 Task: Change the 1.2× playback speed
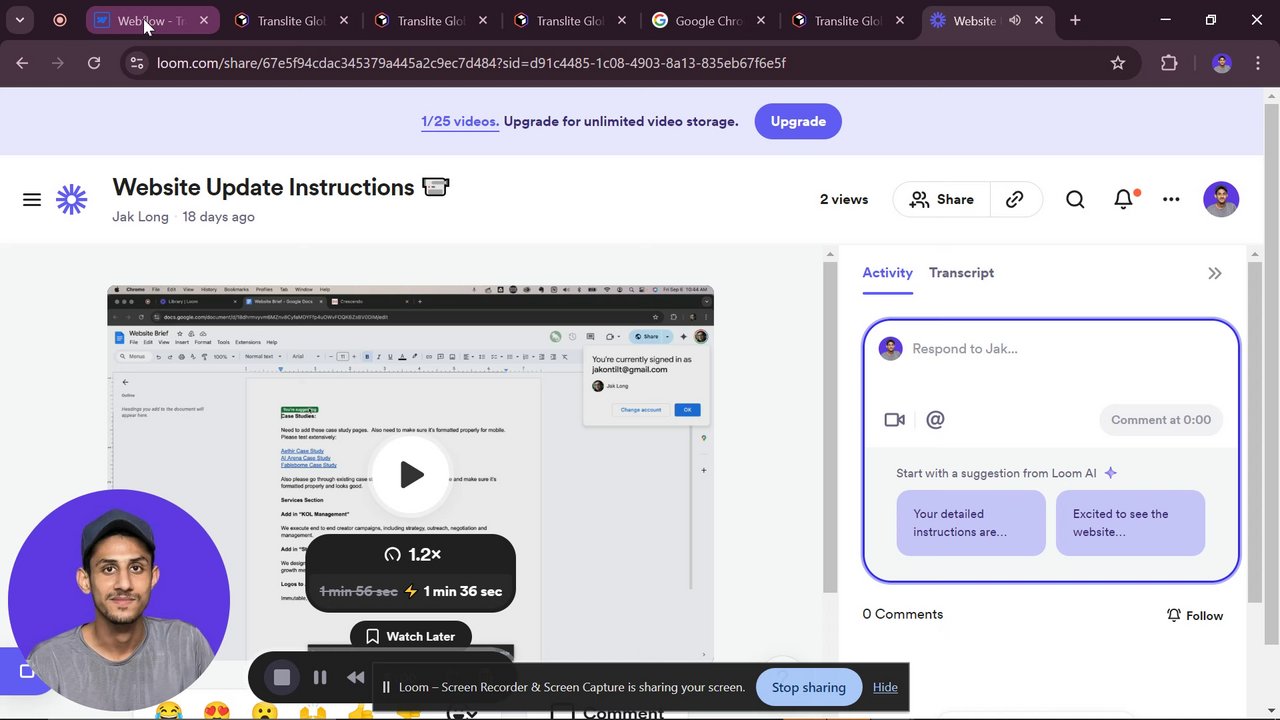[x=411, y=555]
